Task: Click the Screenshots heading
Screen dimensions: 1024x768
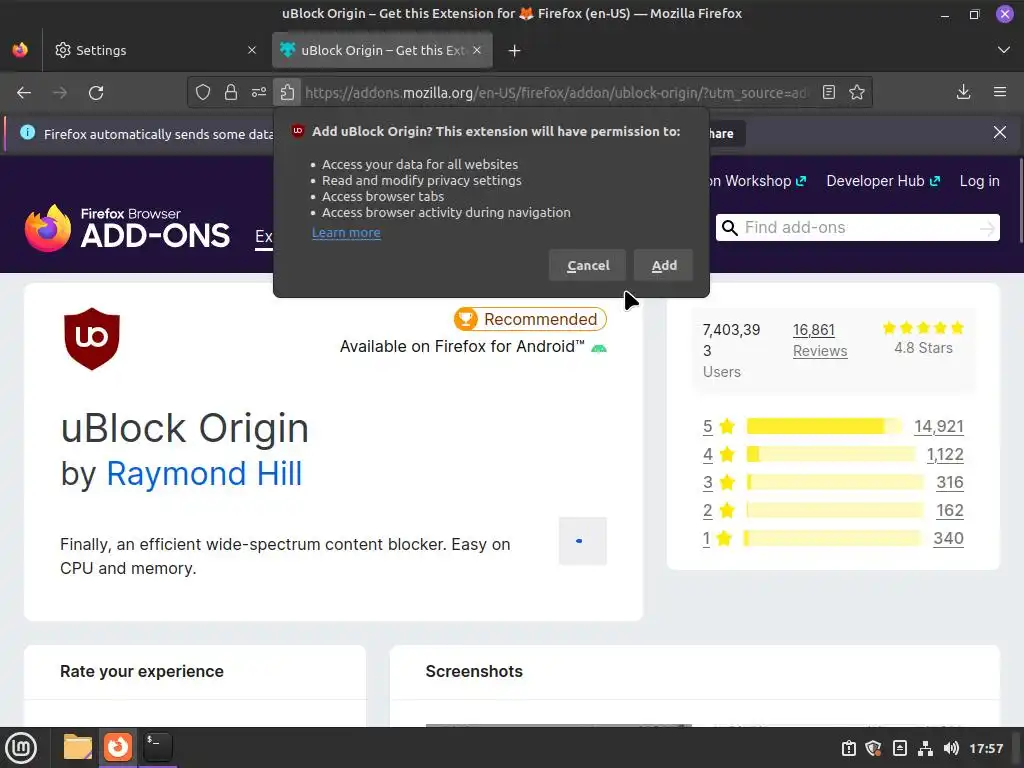Action: [474, 671]
